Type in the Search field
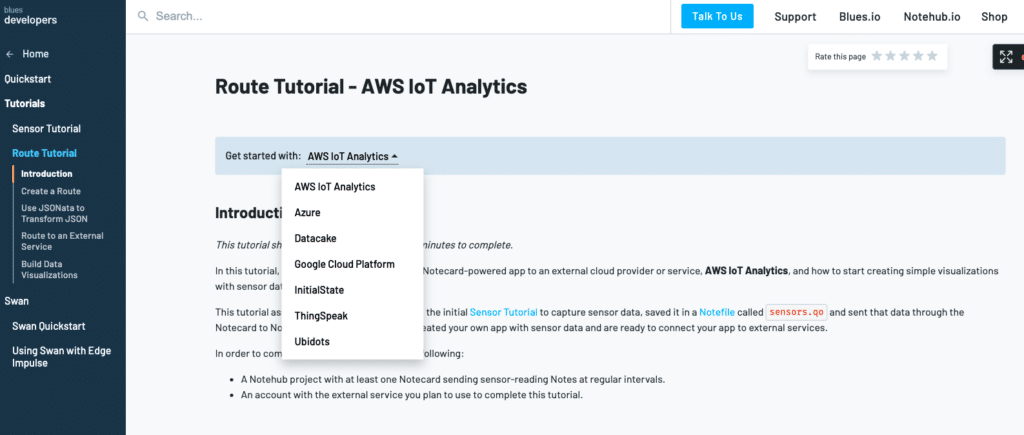 [400, 16]
